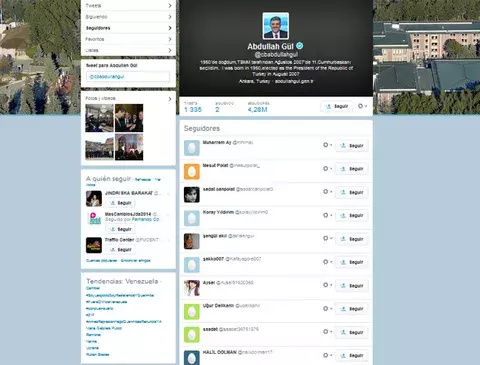This screenshot has width=480, height=365.
Task: Click MasCambiosJda2014 suggestion avatar
Action: click(x=94, y=219)
